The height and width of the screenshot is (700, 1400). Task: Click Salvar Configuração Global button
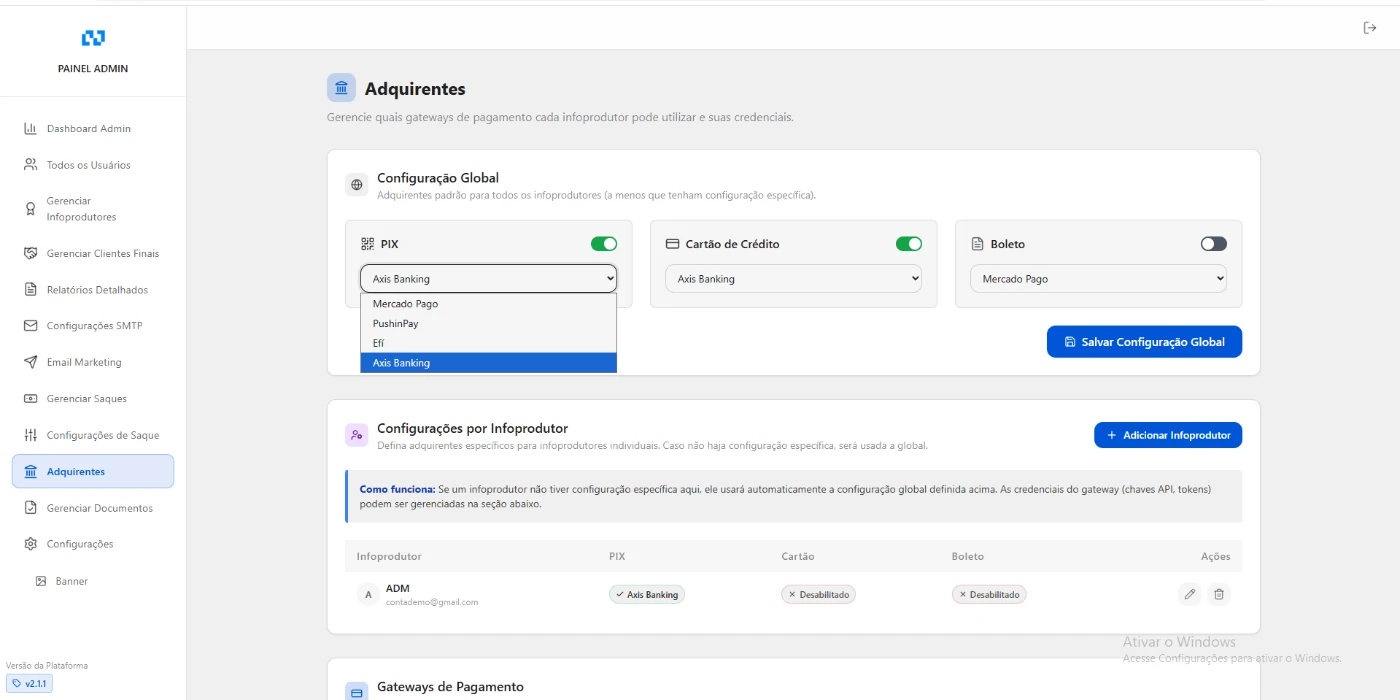point(1143,342)
